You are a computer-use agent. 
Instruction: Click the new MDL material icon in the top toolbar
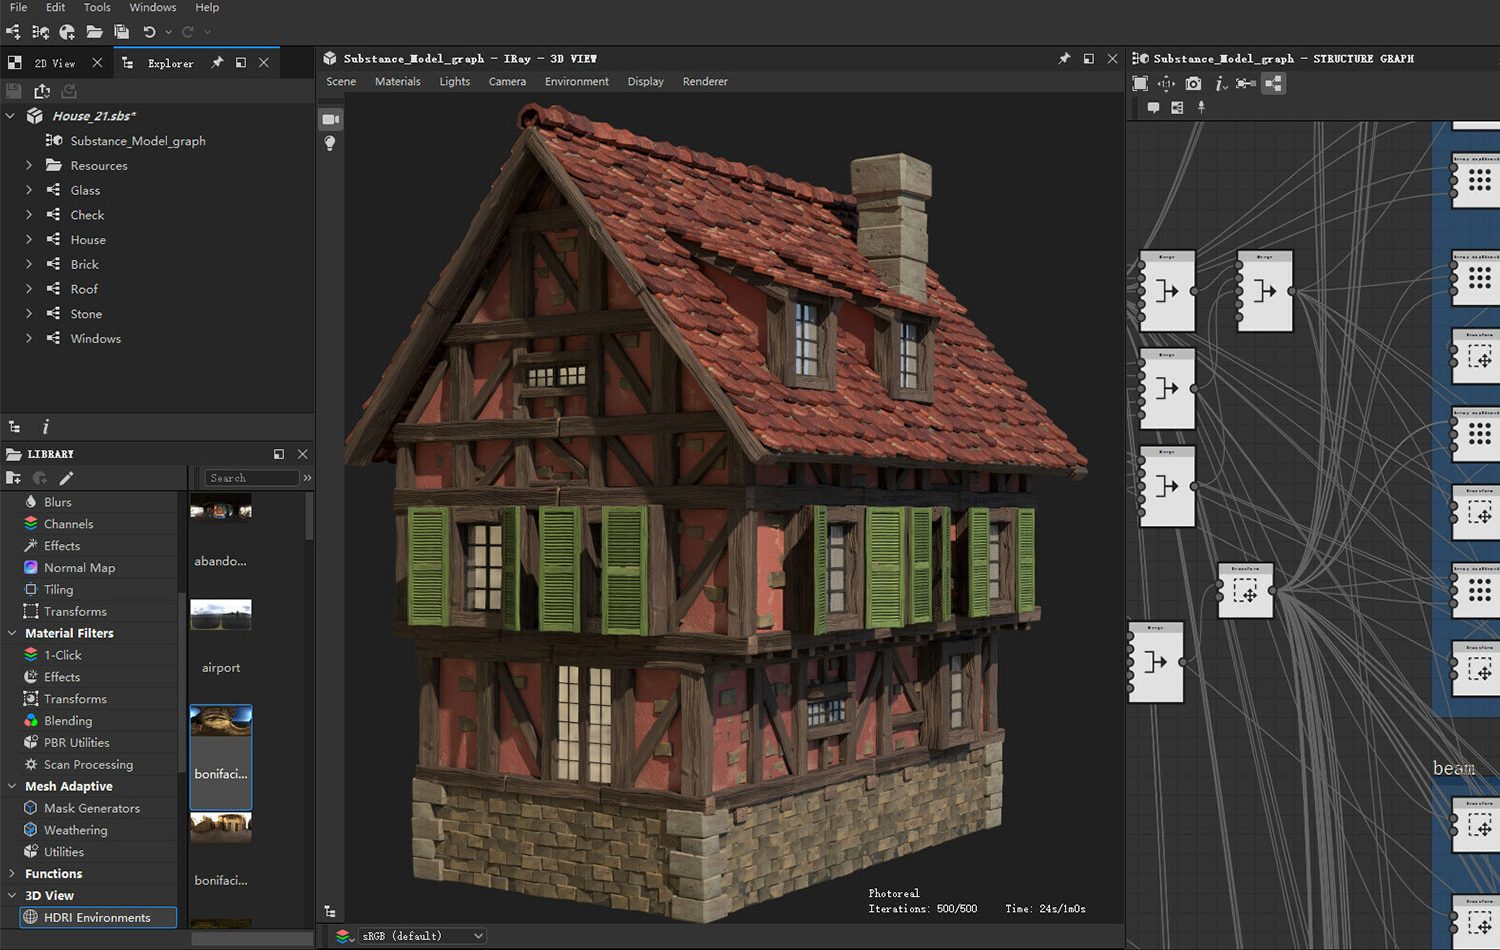pyautogui.click(x=67, y=32)
